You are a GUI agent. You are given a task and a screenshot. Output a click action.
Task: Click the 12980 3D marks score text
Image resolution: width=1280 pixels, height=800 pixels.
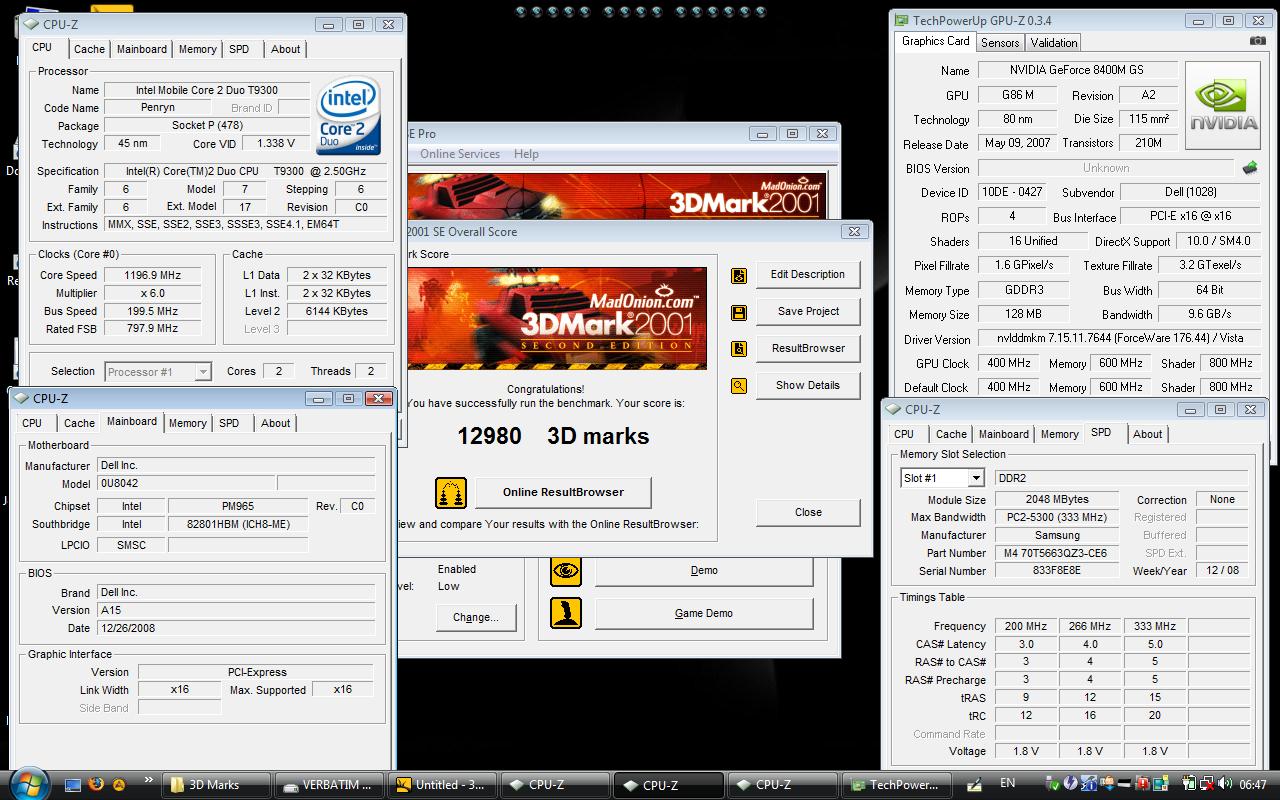coord(553,436)
